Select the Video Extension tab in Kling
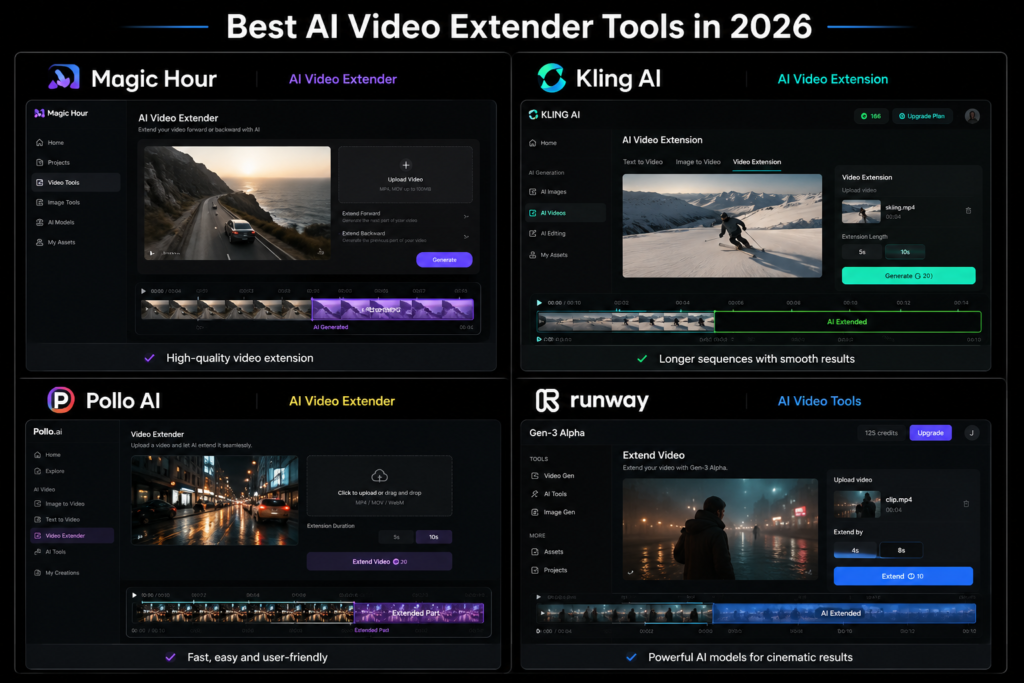 click(x=757, y=162)
